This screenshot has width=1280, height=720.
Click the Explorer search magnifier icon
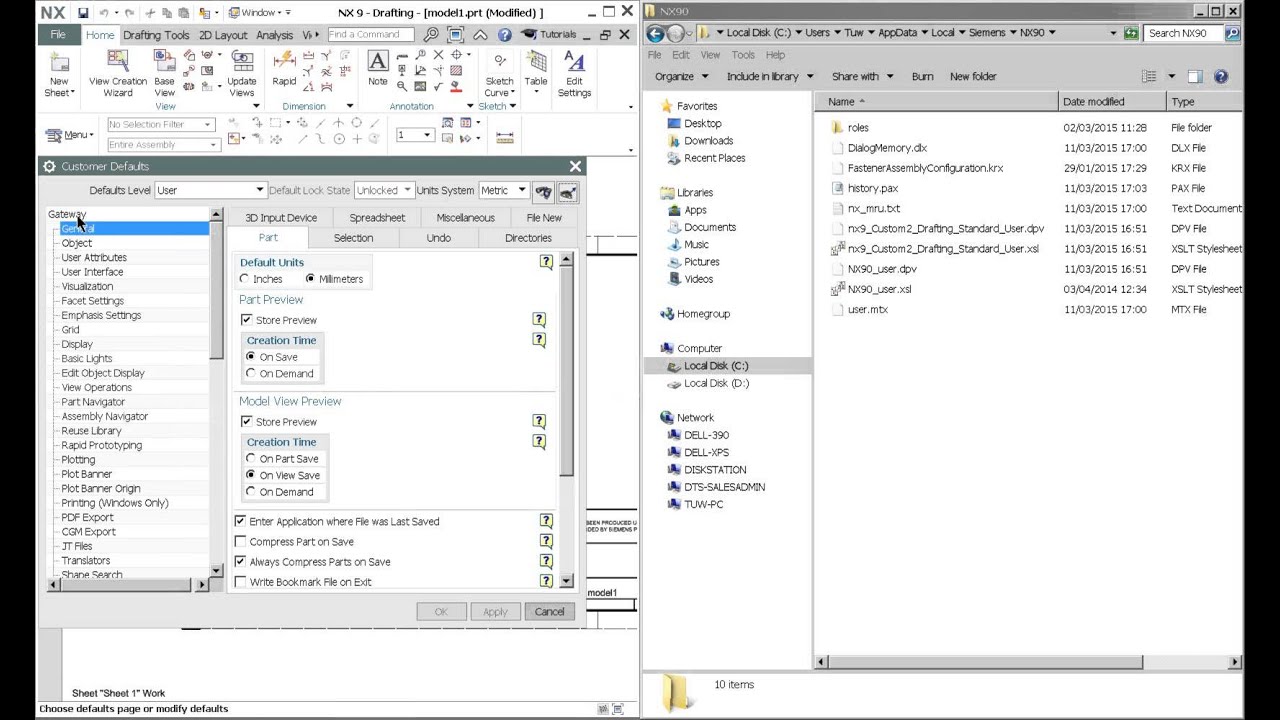(1231, 33)
